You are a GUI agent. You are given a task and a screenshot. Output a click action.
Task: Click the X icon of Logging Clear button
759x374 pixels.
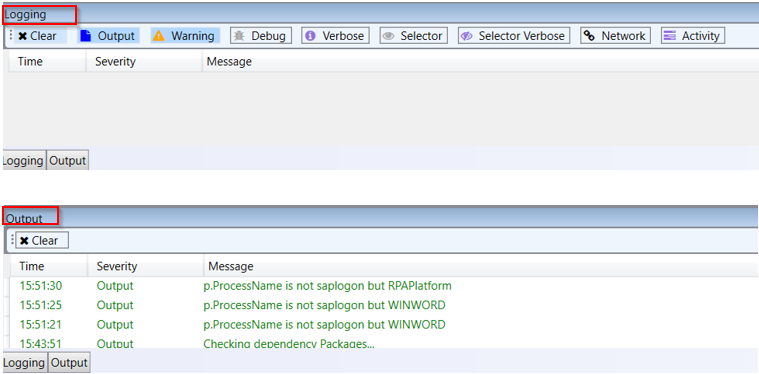(22, 36)
